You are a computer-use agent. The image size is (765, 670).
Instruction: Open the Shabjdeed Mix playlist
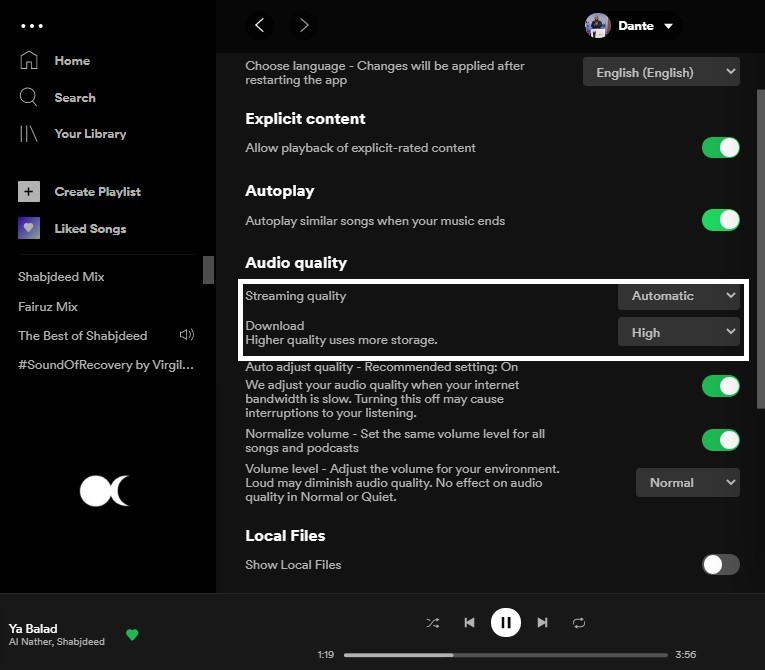coord(61,277)
